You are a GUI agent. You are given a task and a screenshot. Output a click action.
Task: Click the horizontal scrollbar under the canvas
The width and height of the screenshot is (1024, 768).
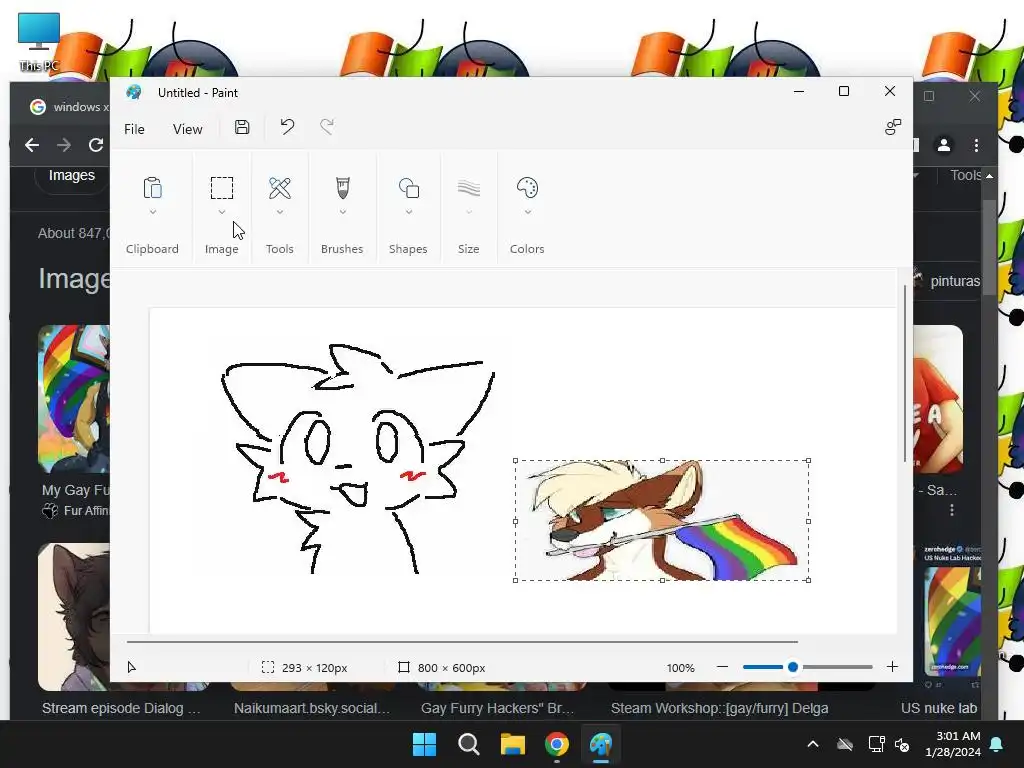pyautogui.click(x=462, y=642)
